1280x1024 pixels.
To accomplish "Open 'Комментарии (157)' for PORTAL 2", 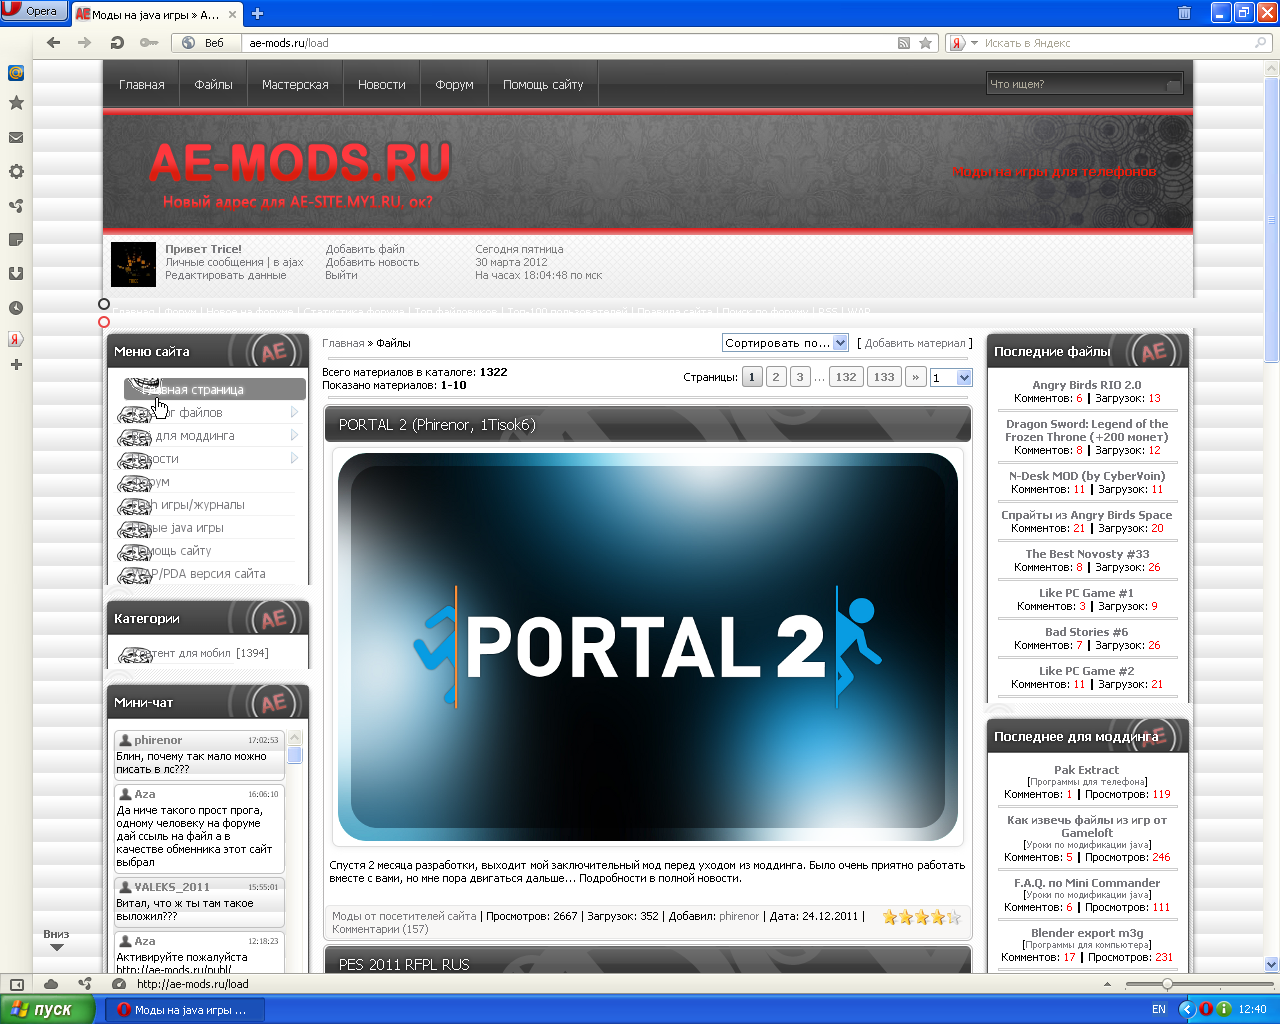I will point(380,929).
